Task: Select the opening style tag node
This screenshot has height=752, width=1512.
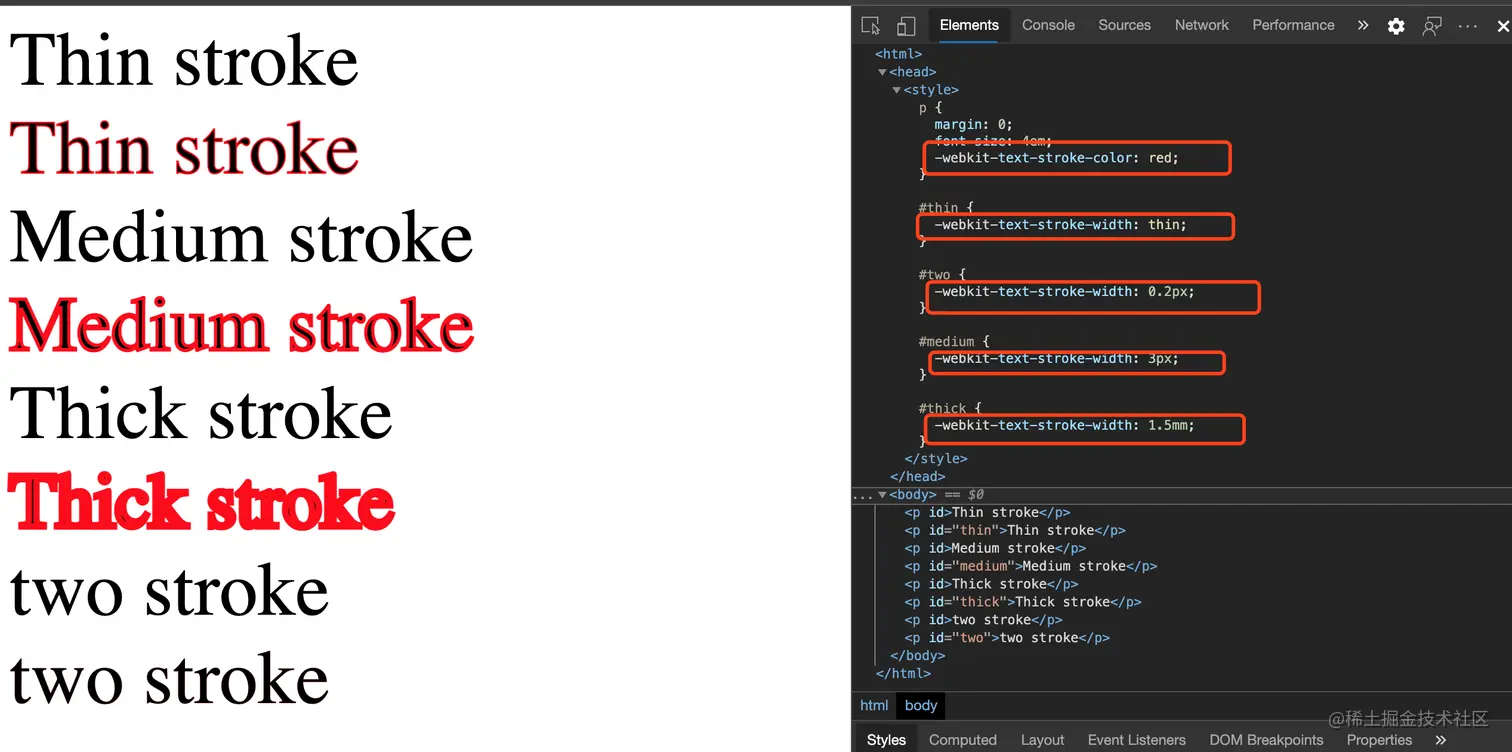Action: [931, 90]
